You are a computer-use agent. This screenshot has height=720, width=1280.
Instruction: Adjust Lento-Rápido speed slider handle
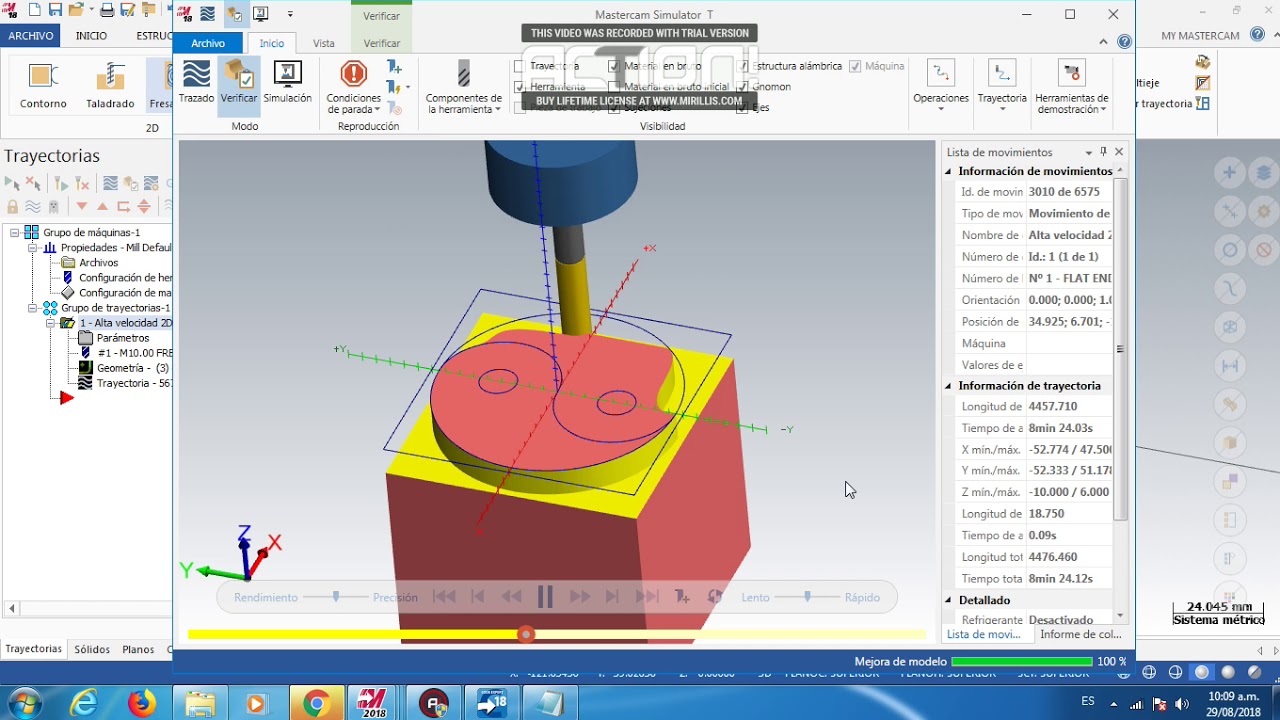pyautogui.click(x=808, y=597)
